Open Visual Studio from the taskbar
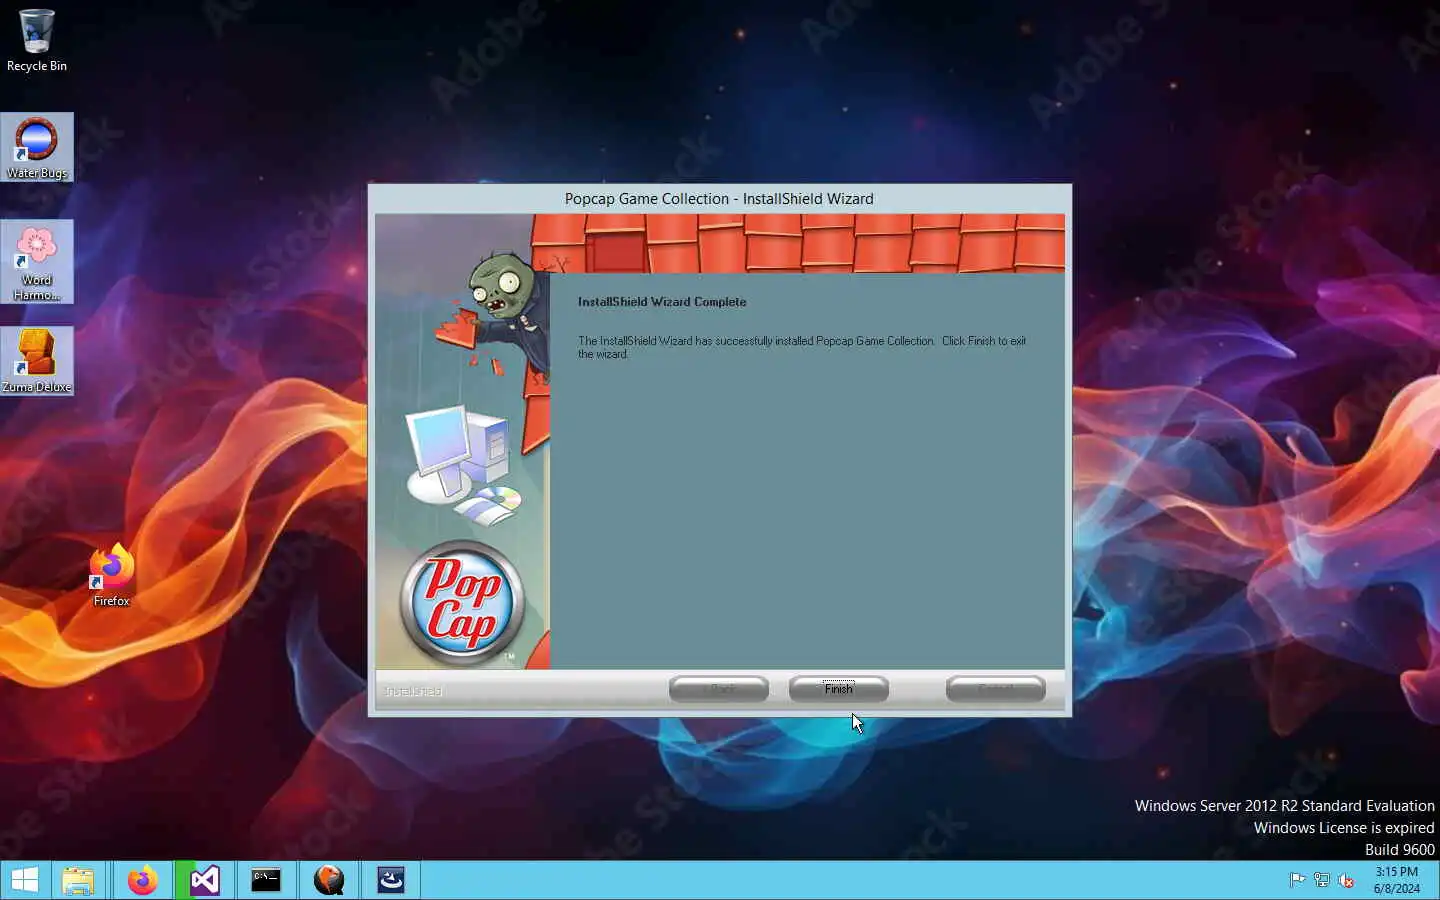This screenshot has width=1440, height=900. [204, 880]
